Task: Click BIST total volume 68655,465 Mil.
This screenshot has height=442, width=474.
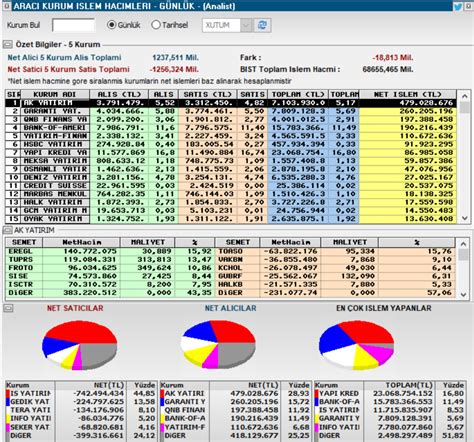Action: [388, 70]
